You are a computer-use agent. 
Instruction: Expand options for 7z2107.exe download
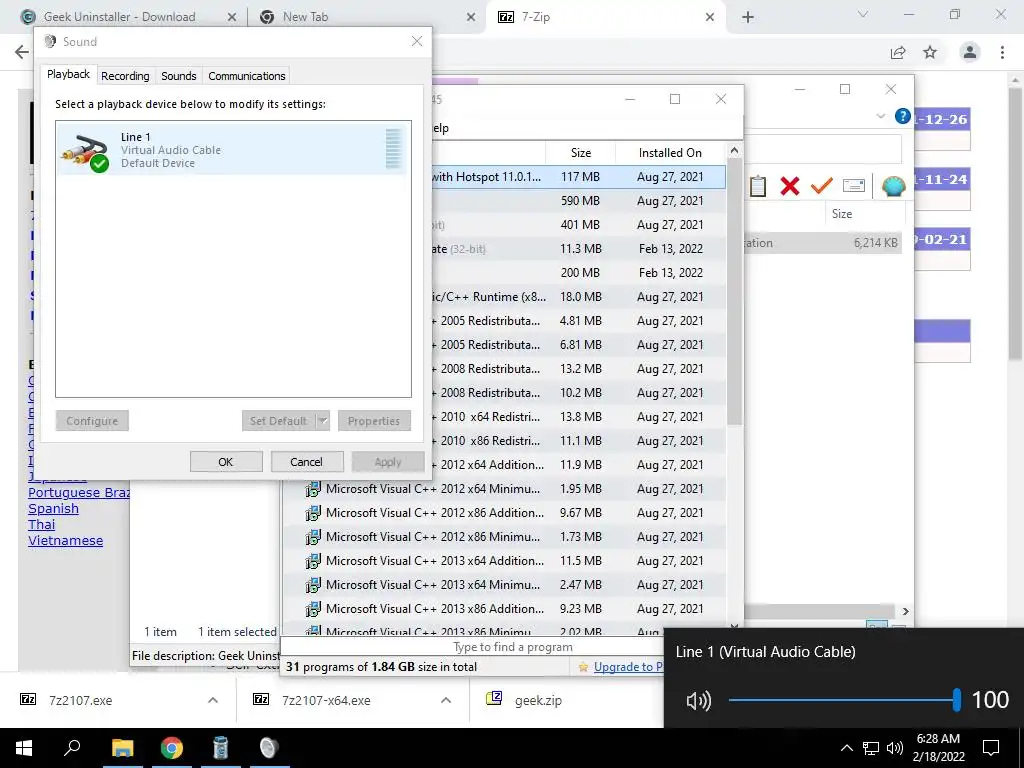(212, 700)
